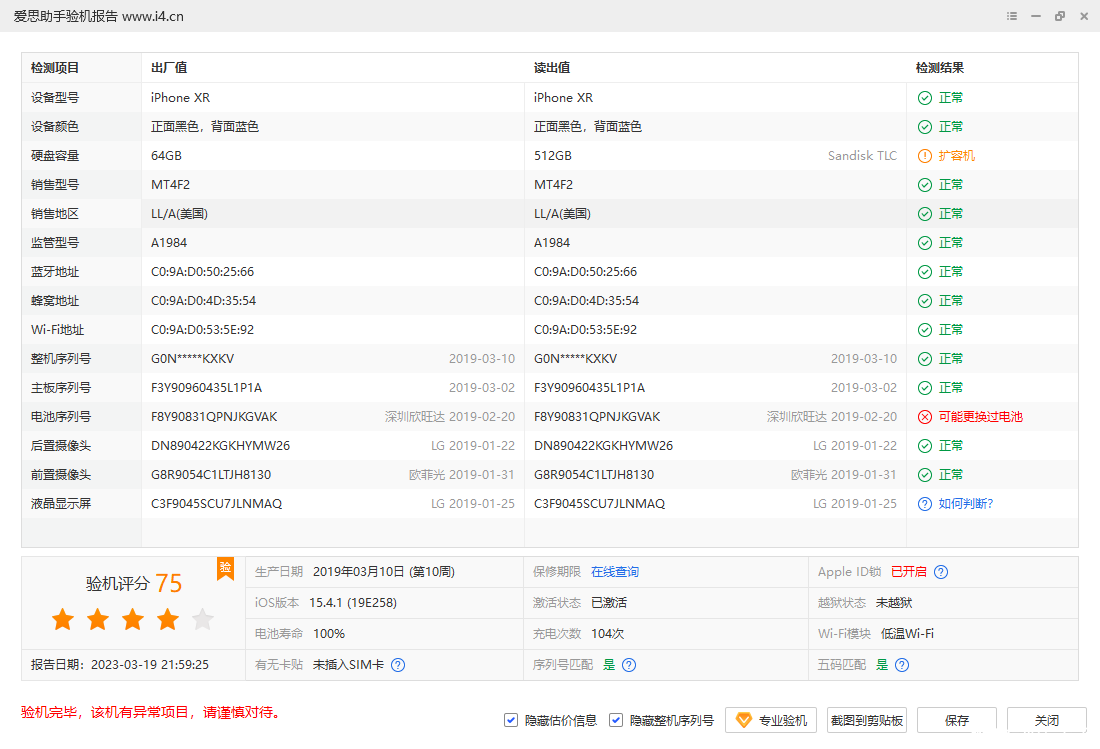Click factory mainboard serial F3Y90960435L1P1A
The height and width of the screenshot is (749, 1100).
click(206, 388)
